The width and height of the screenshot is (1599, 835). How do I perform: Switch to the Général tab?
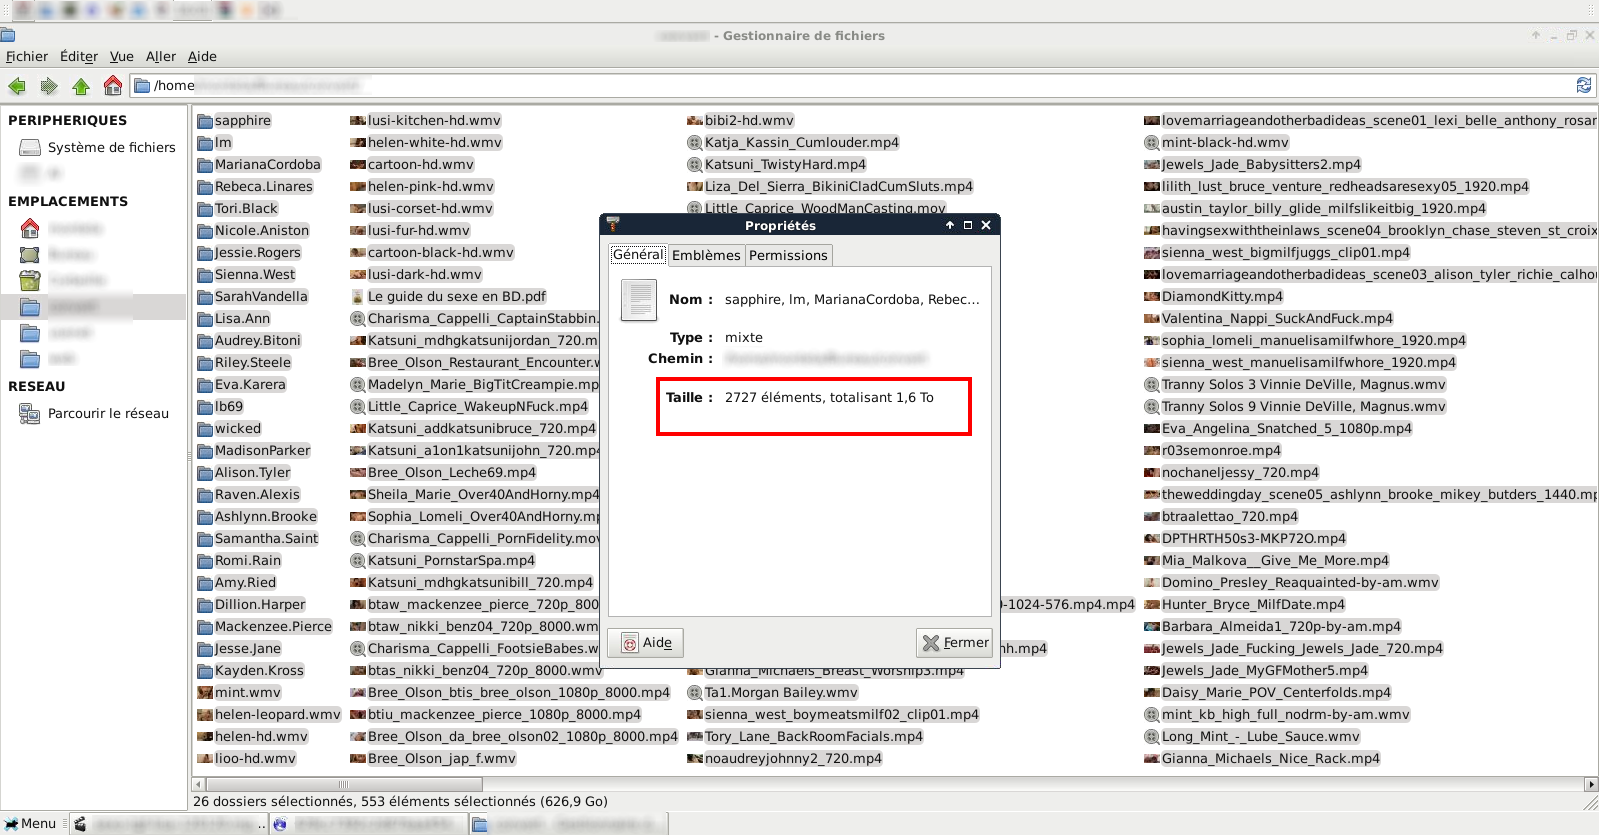(x=638, y=255)
